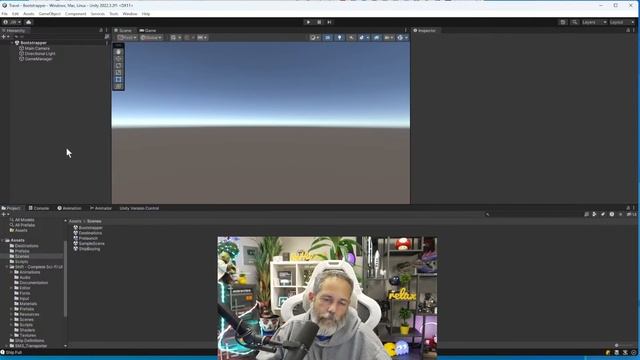Toggle the Hierarchy panel lock icon
Image resolution: width=640 pixels, height=360 pixels.
tap(101, 31)
